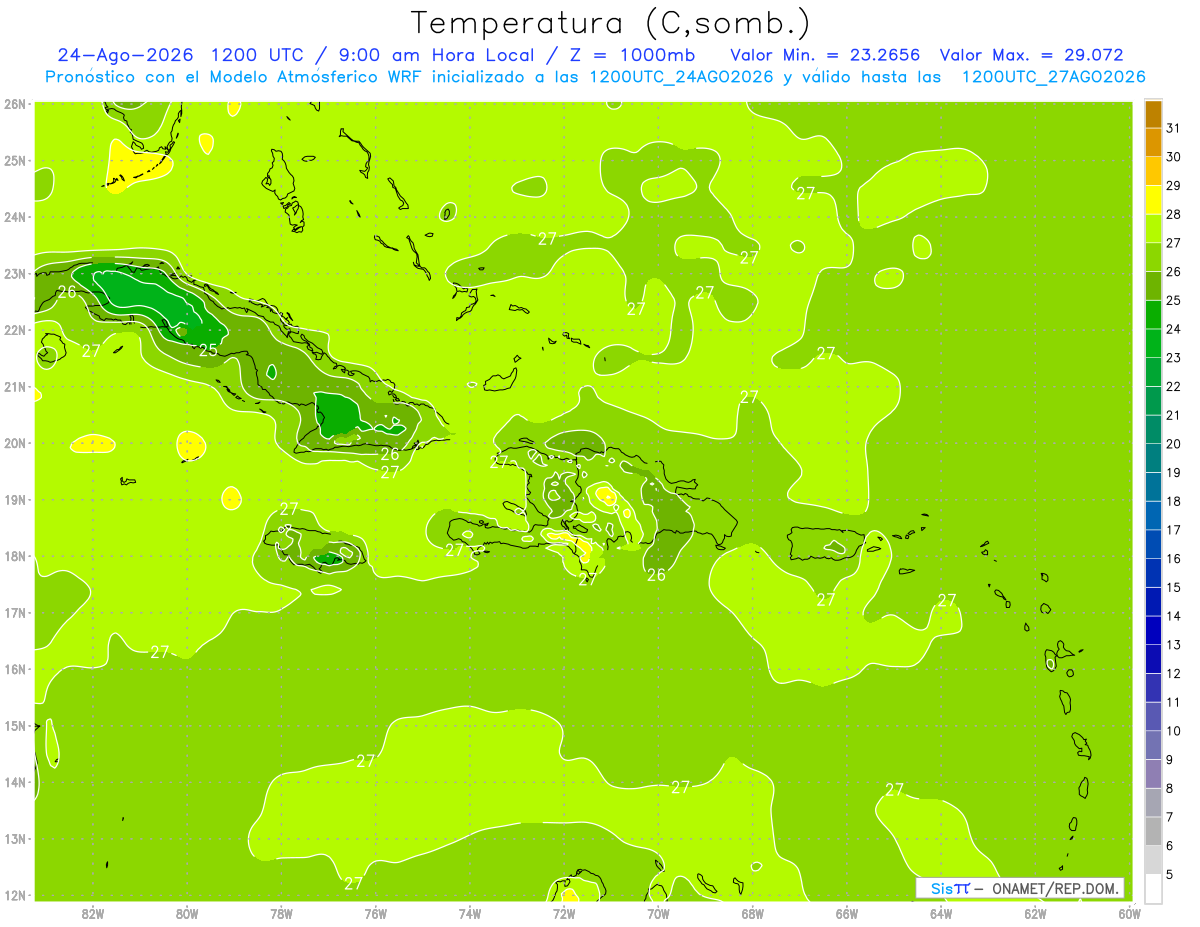Image resolution: width=1200 pixels, height=927 pixels.
Task: Pick the orange legend swatch between 29 and 30
Action: 1153,172
